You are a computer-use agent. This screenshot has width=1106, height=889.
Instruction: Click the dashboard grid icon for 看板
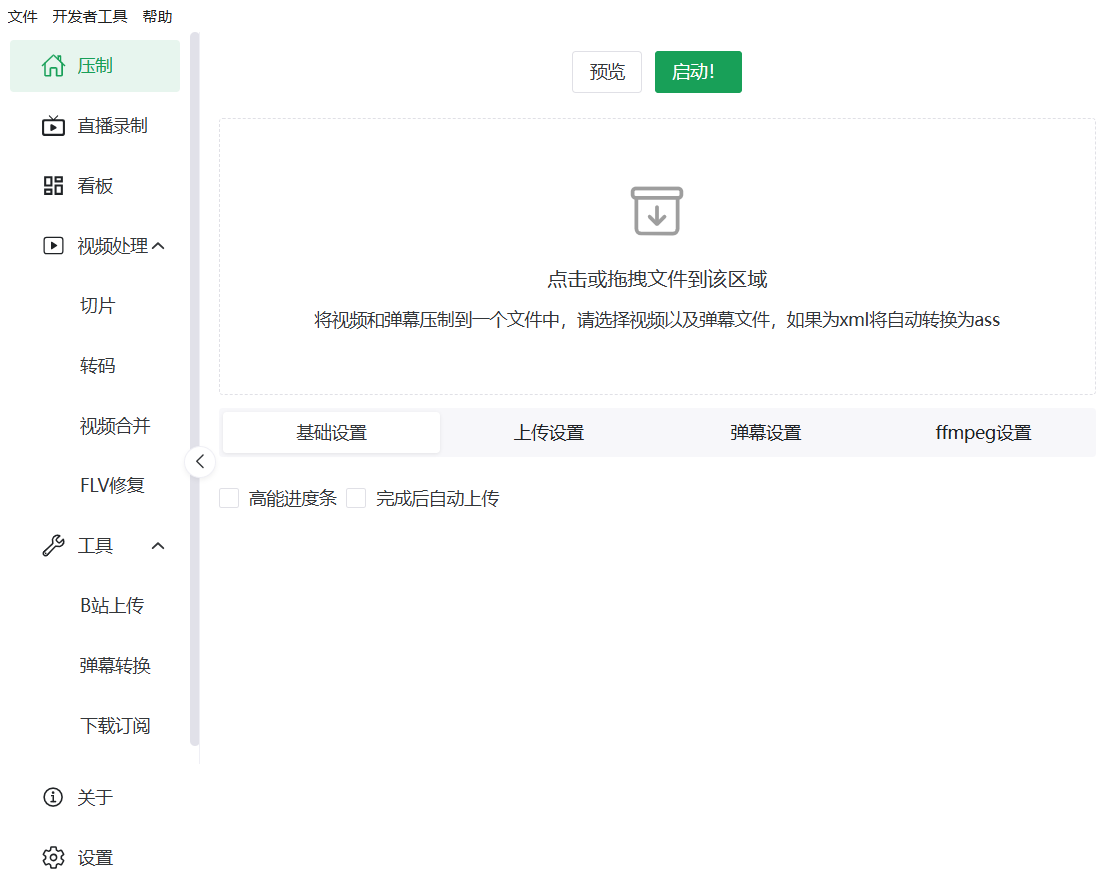click(x=53, y=186)
